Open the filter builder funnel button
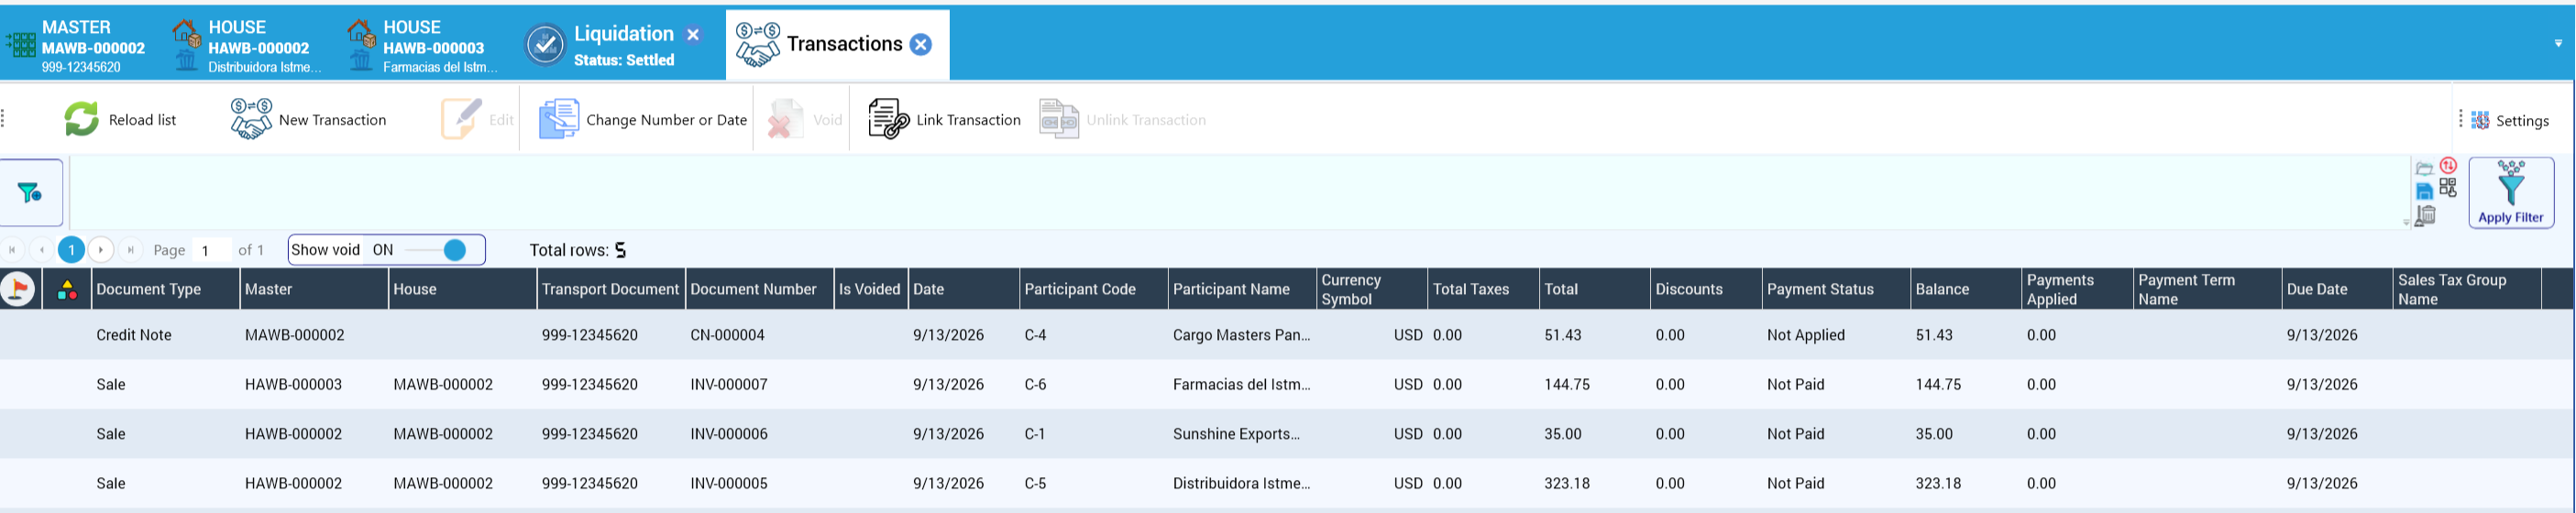Image resolution: width=2576 pixels, height=513 pixels. pyautogui.click(x=31, y=192)
